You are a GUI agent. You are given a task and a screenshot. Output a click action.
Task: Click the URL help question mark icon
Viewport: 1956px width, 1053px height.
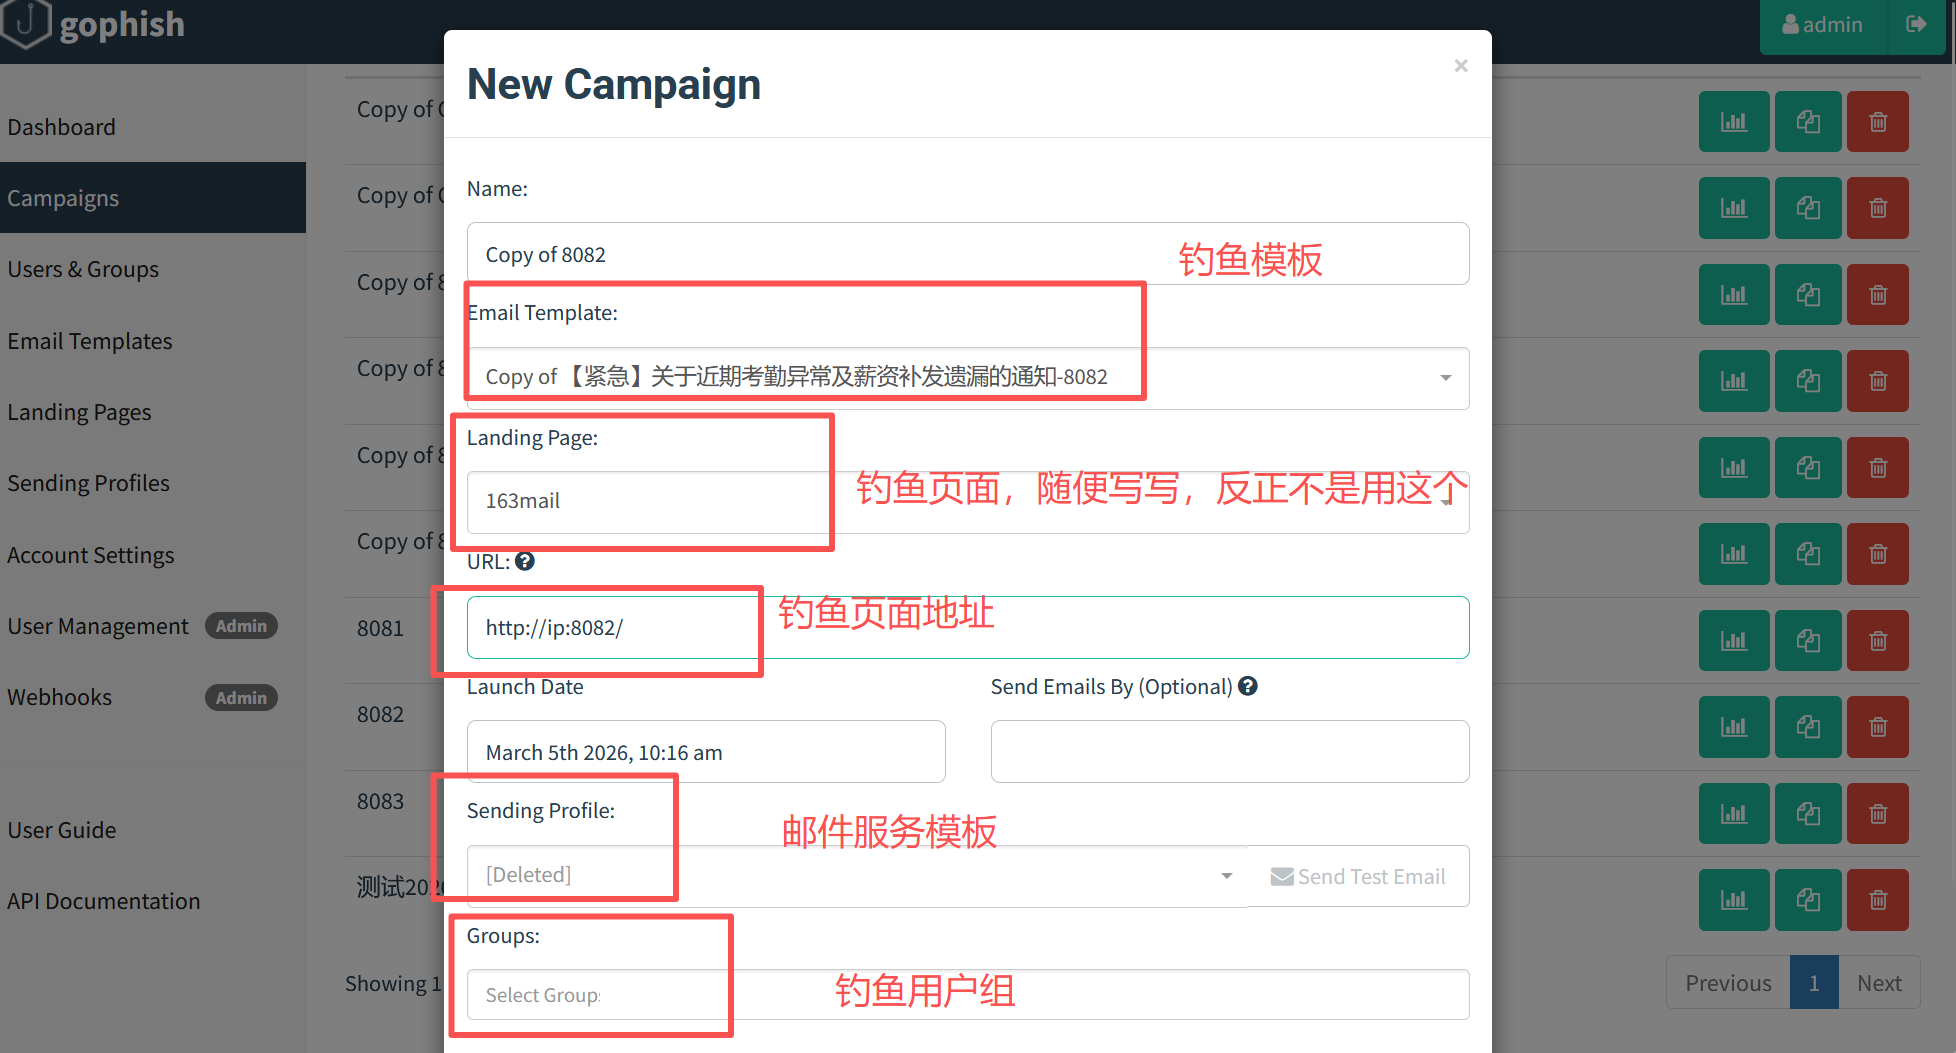click(525, 562)
